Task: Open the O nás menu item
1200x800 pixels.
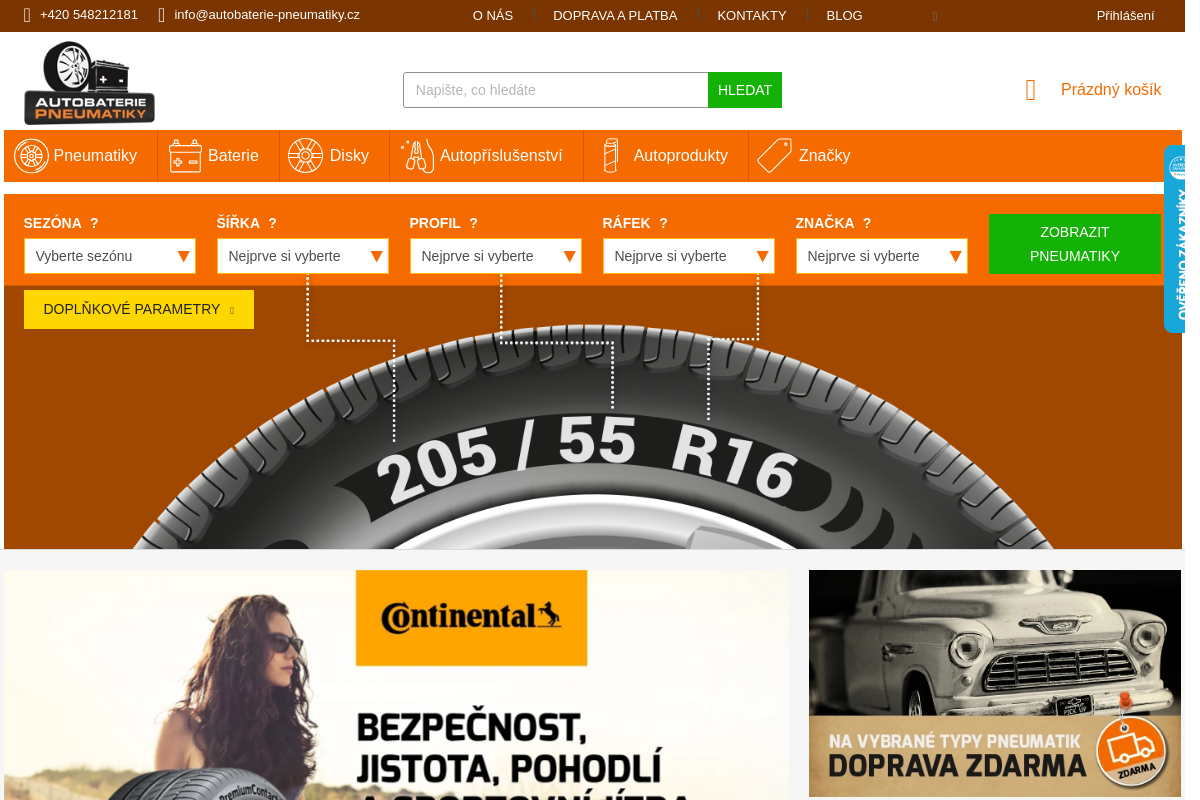Action: tap(493, 16)
